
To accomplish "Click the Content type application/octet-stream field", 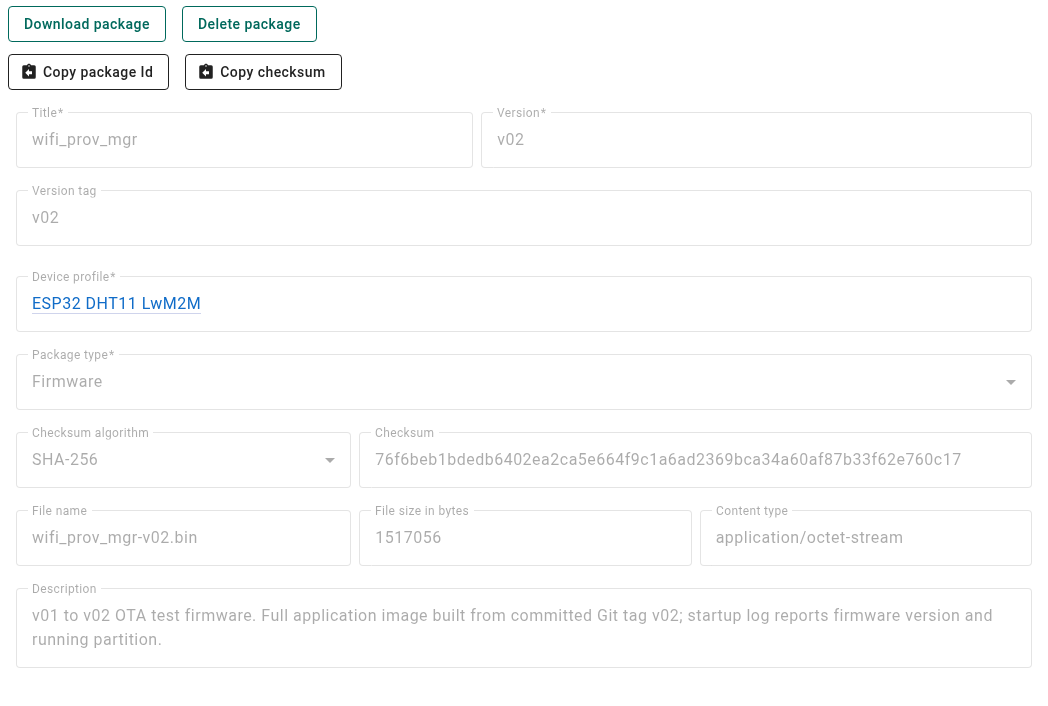I will [866, 538].
